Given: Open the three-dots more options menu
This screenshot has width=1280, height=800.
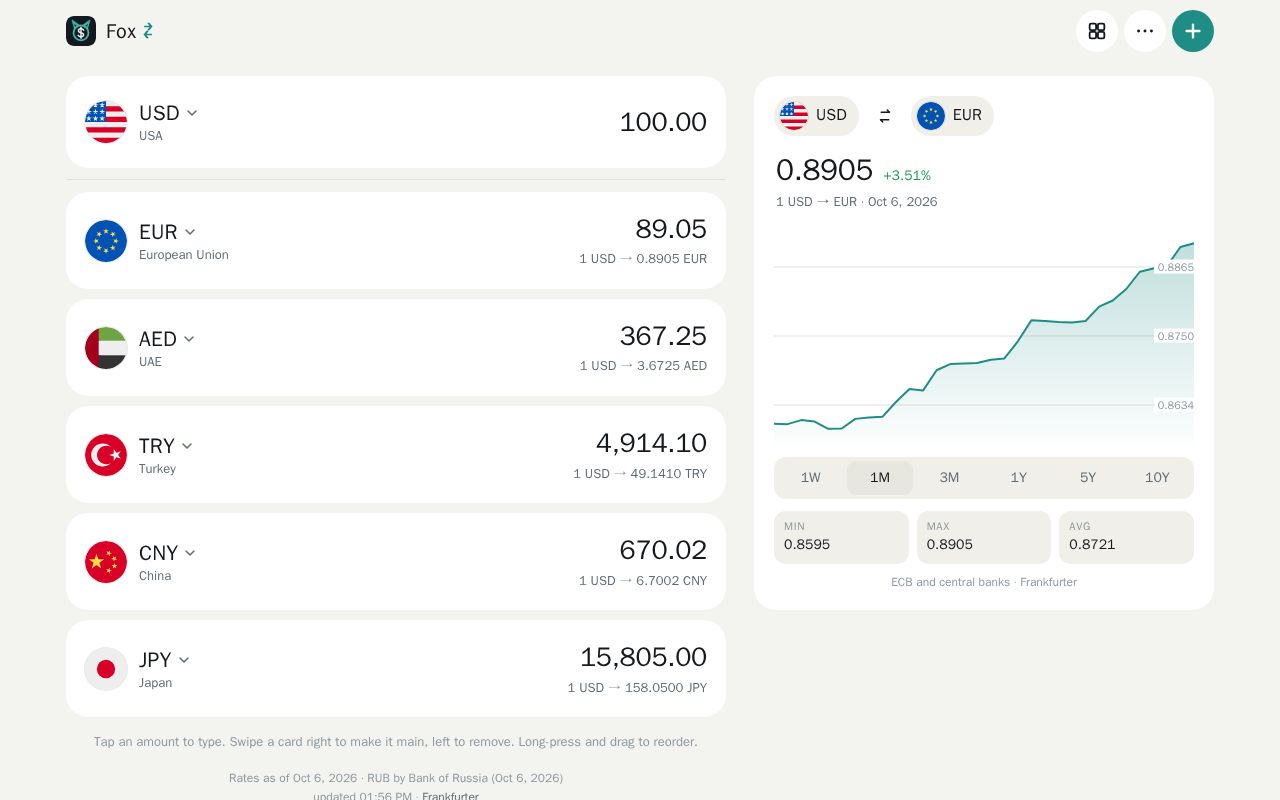Looking at the screenshot, I should tap(1145, 31).
